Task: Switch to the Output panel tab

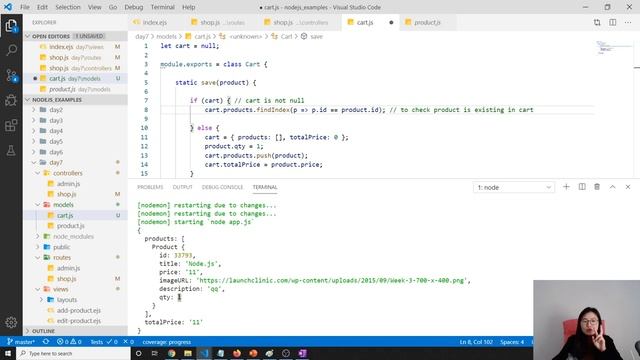Action: coord(182,187)
